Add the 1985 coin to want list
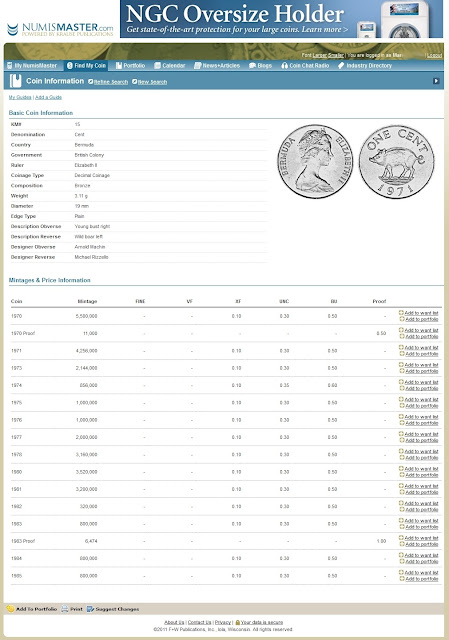 tap(419, 572)
